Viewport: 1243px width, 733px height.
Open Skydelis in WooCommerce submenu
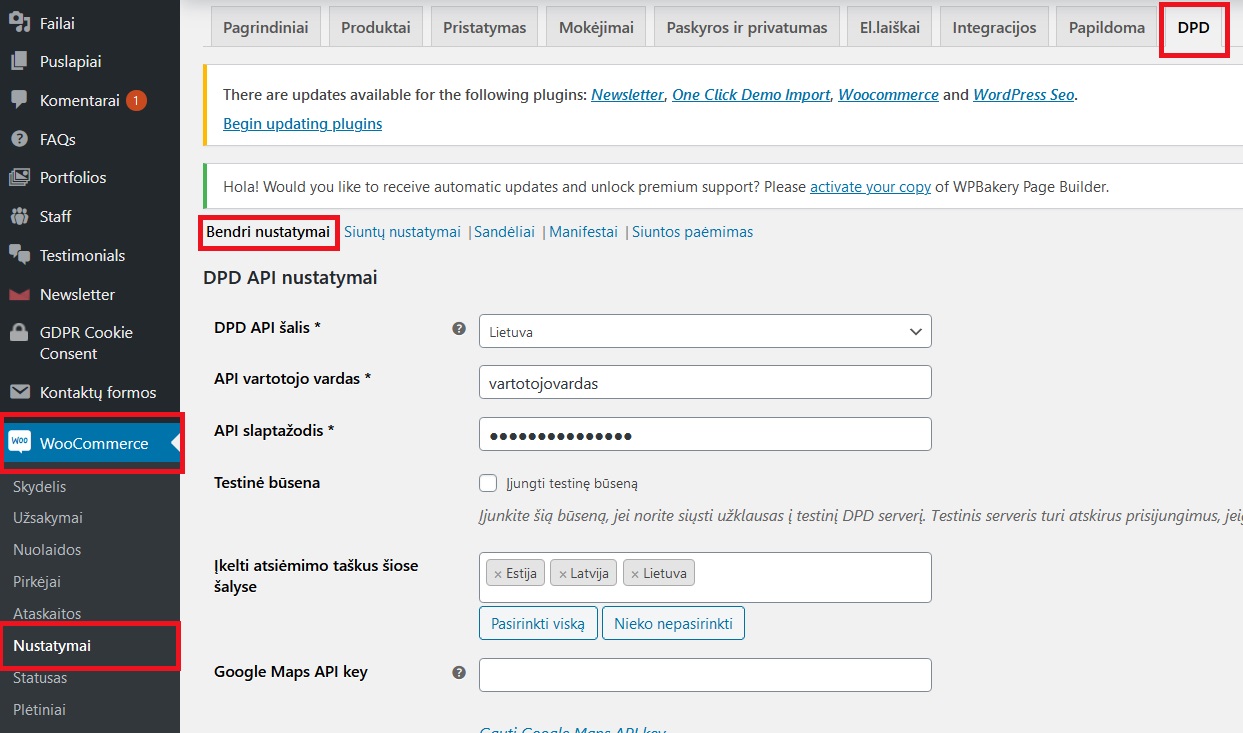[x=40, y=487]
